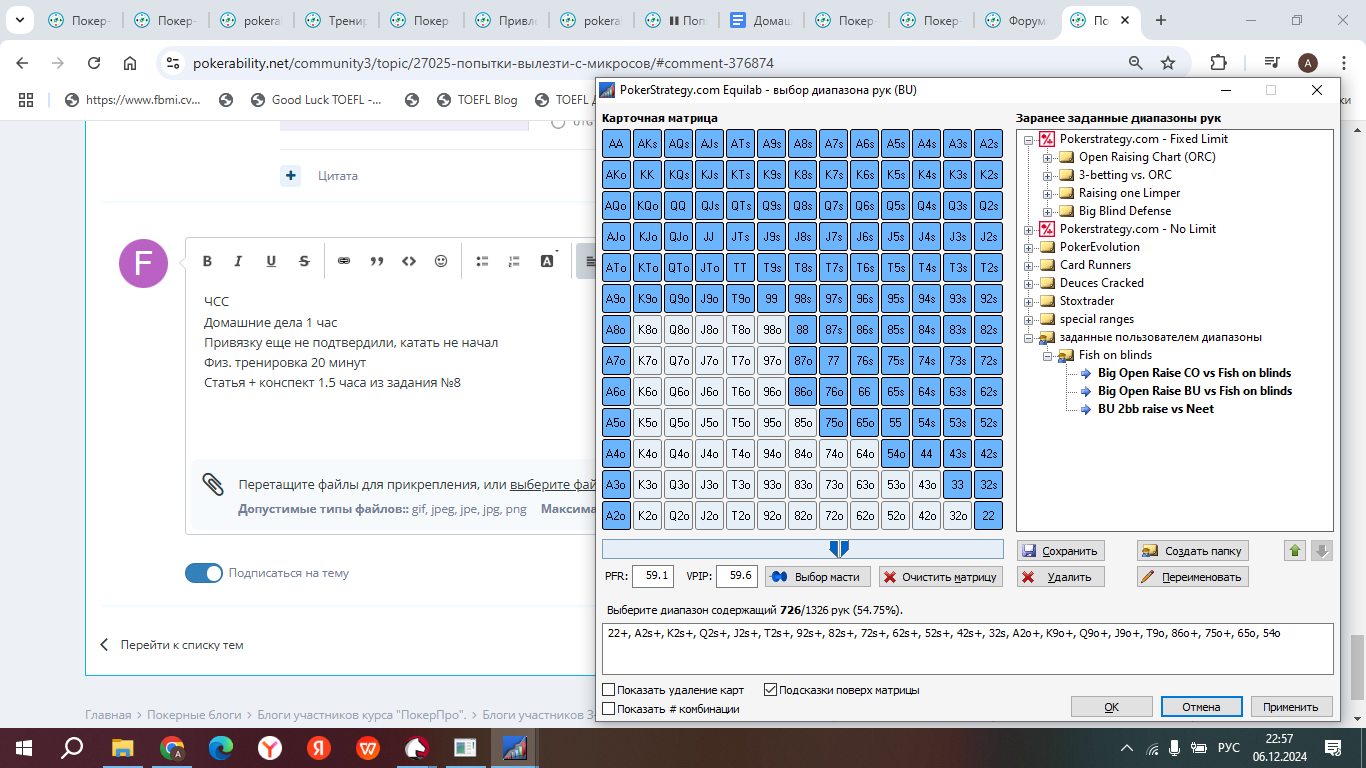Open suit selection (Выбор масти)
The width and height of the screenshot is (1366, 768).
[817, 576]
